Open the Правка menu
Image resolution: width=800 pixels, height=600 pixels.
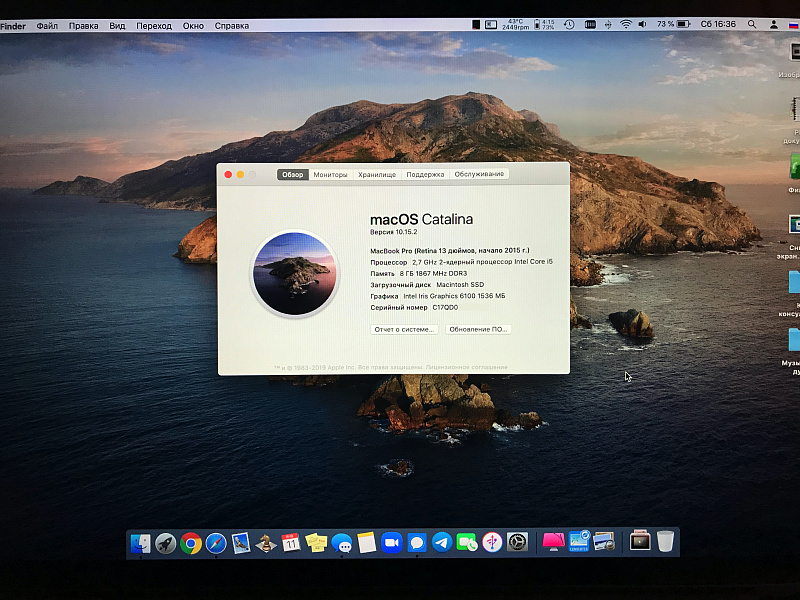[83, 25]
